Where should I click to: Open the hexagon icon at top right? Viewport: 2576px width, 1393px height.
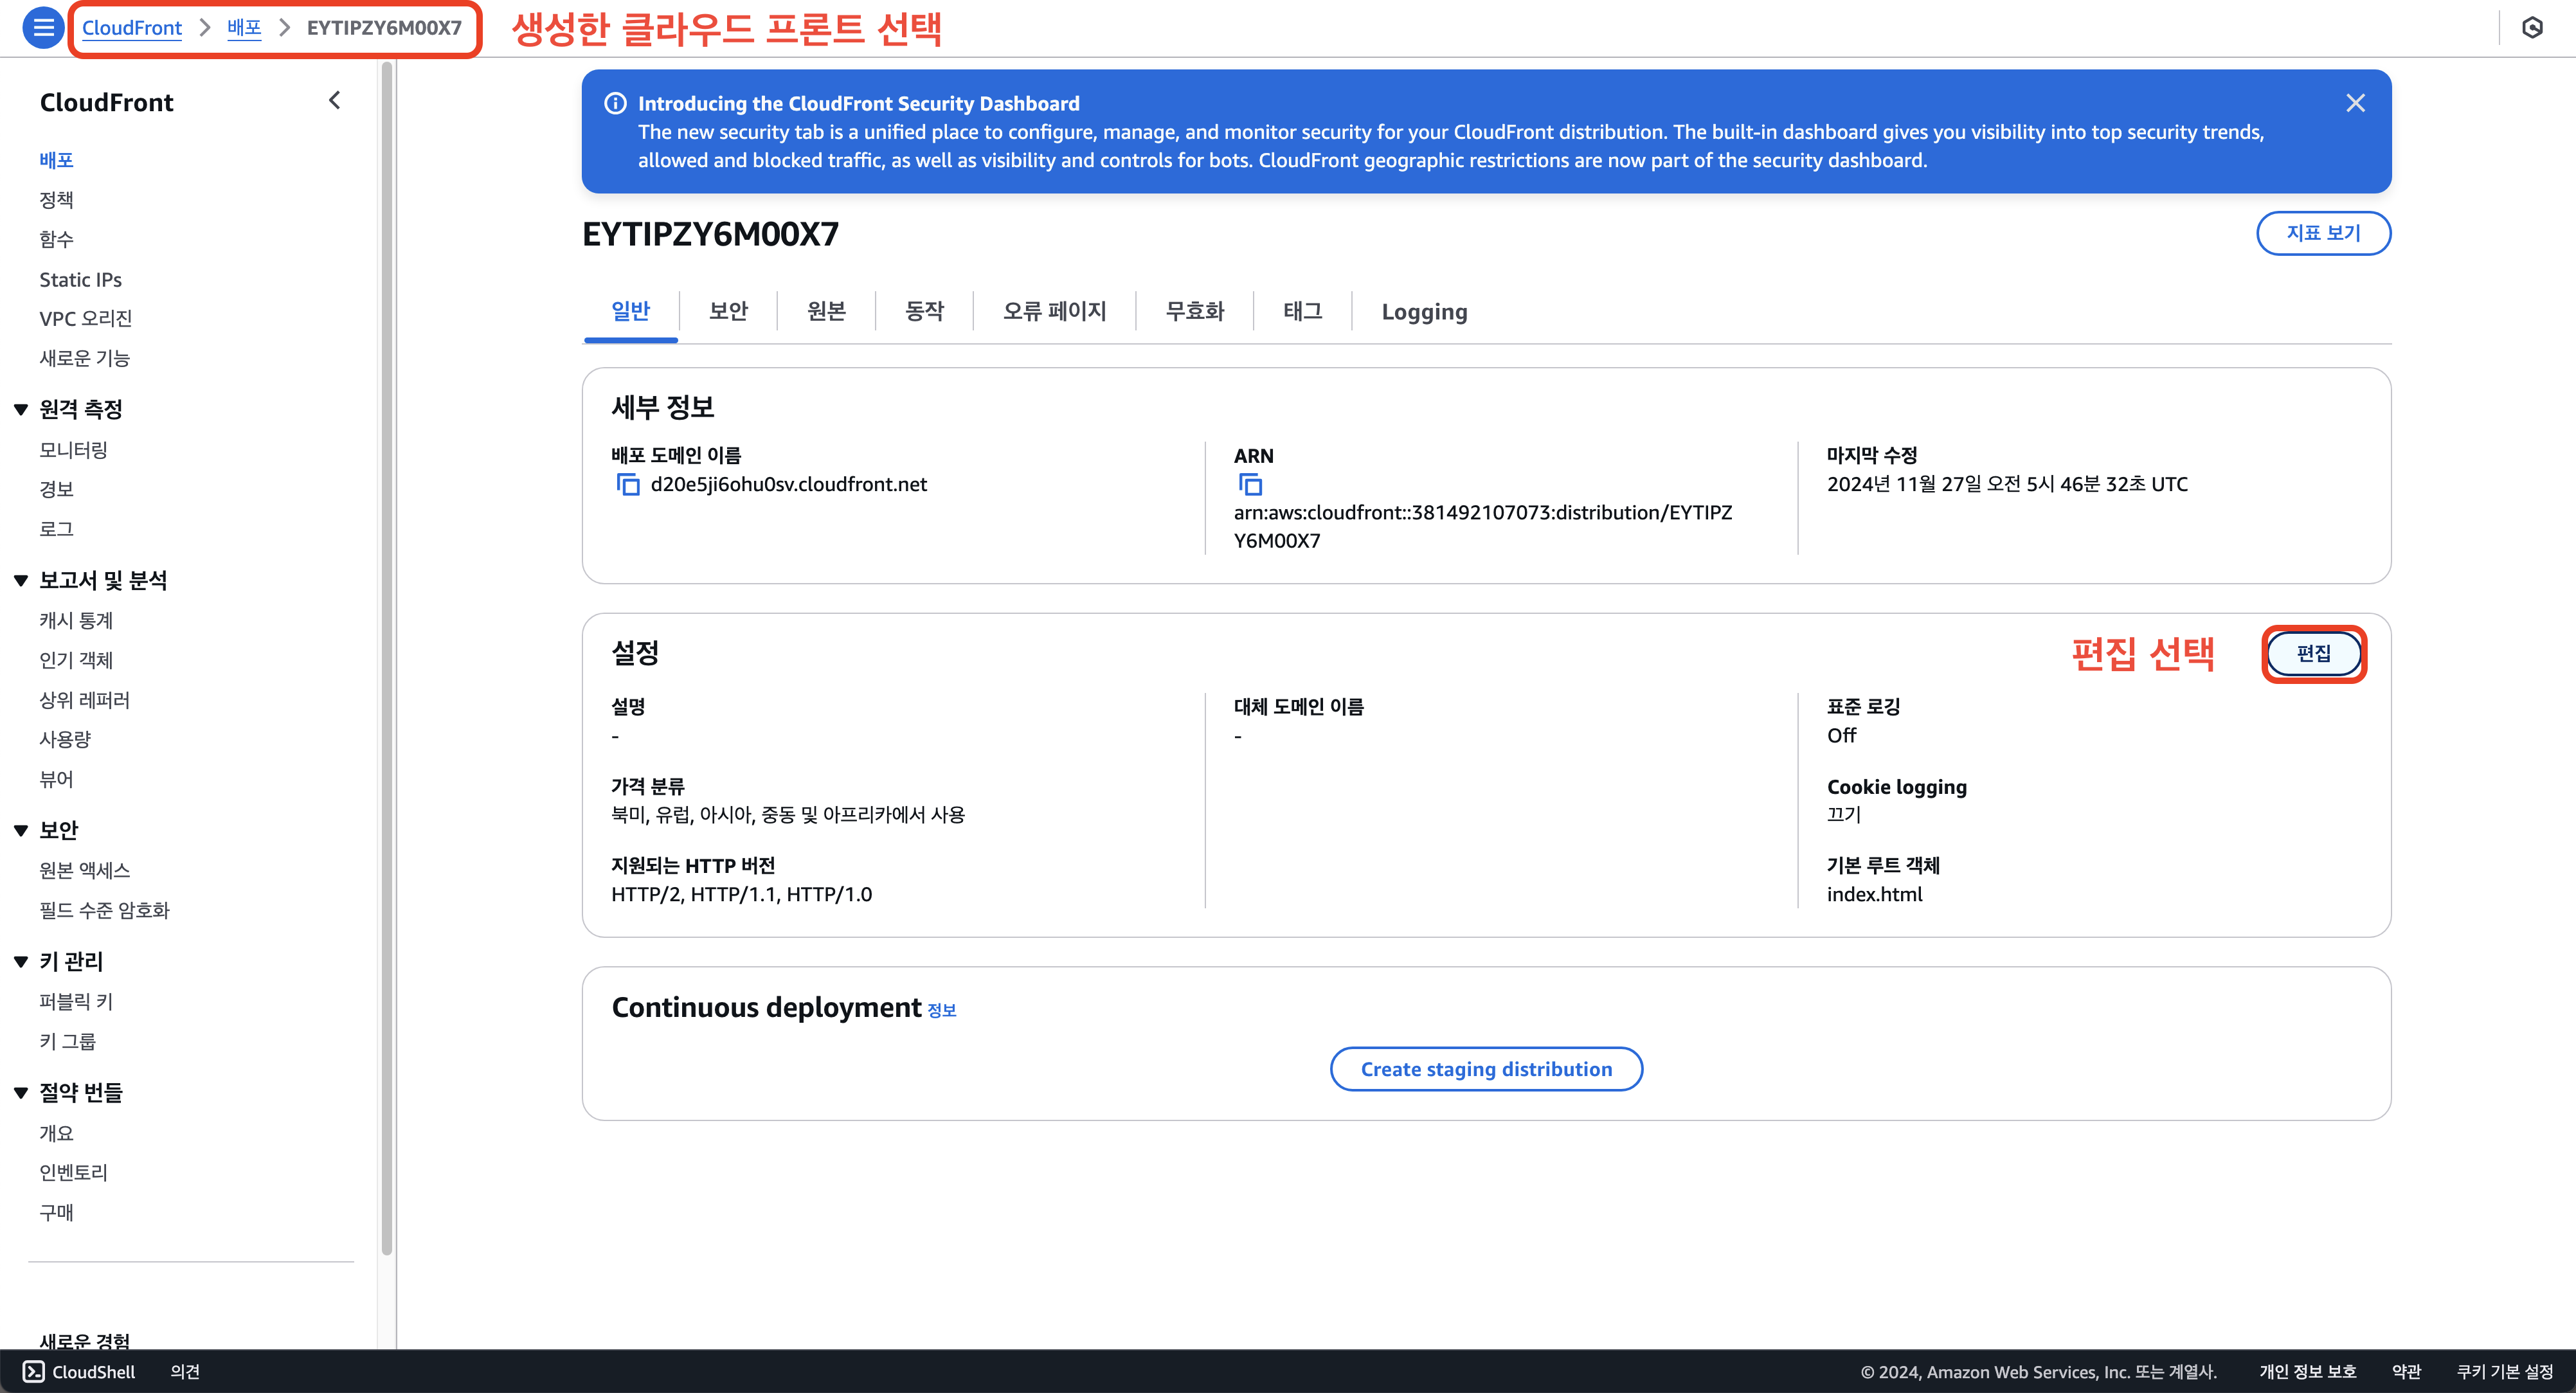pos(2533,27)
